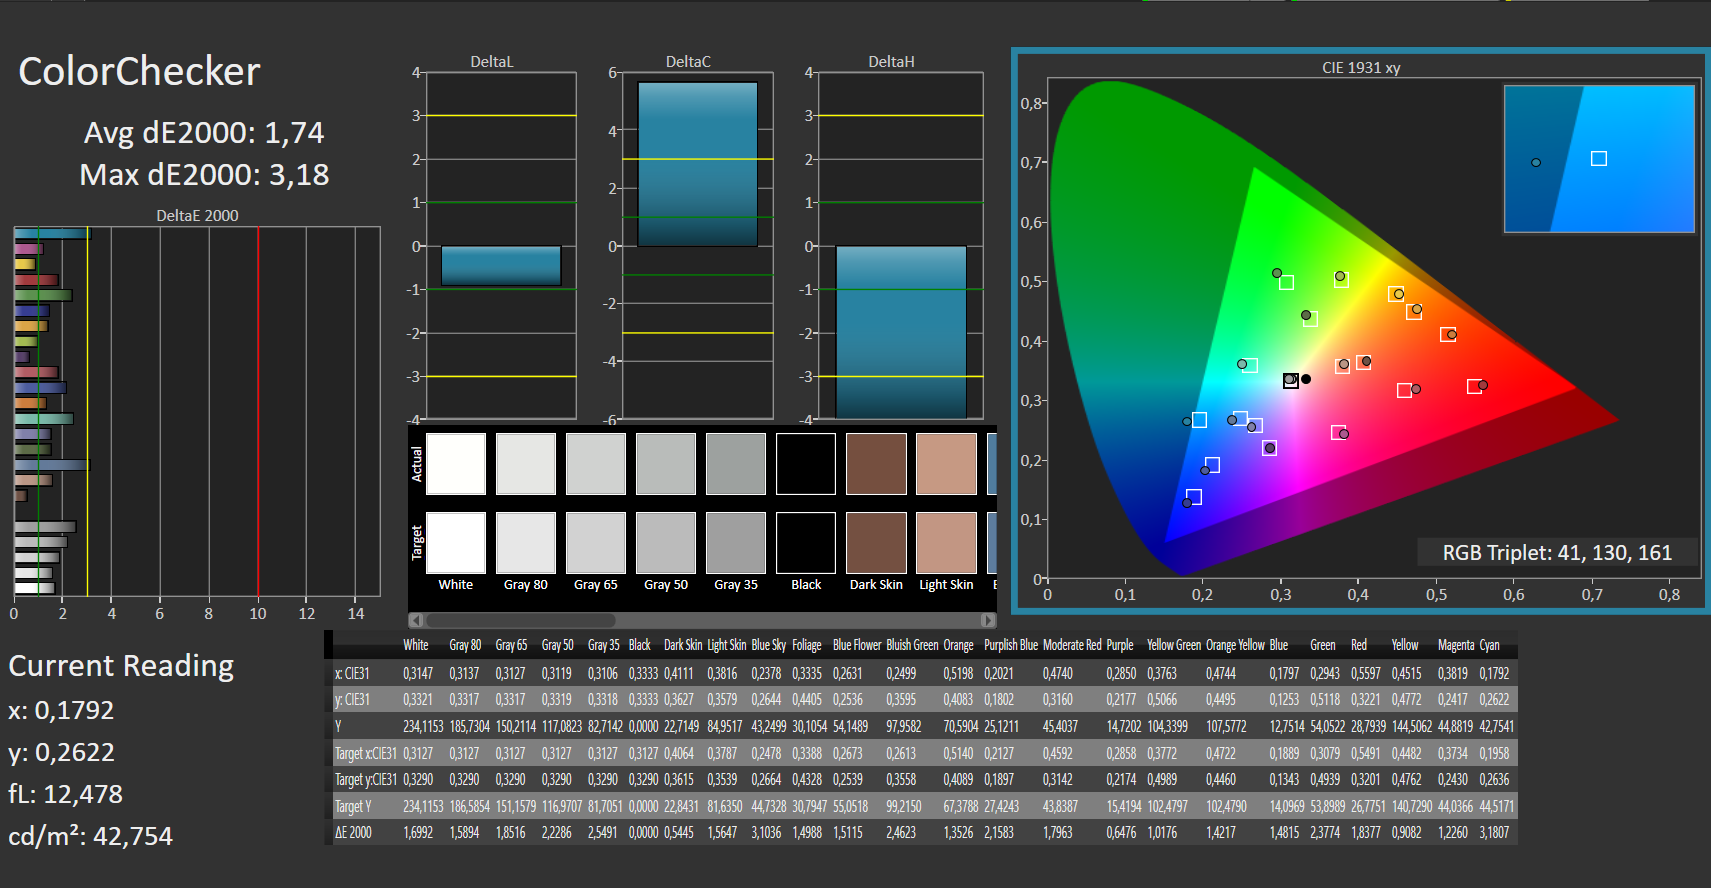Image resolution: width=1711 pixels, height=888 pixels.
Task: Click the Target x:CIE31 row label
Action: [x=365, y=753]
